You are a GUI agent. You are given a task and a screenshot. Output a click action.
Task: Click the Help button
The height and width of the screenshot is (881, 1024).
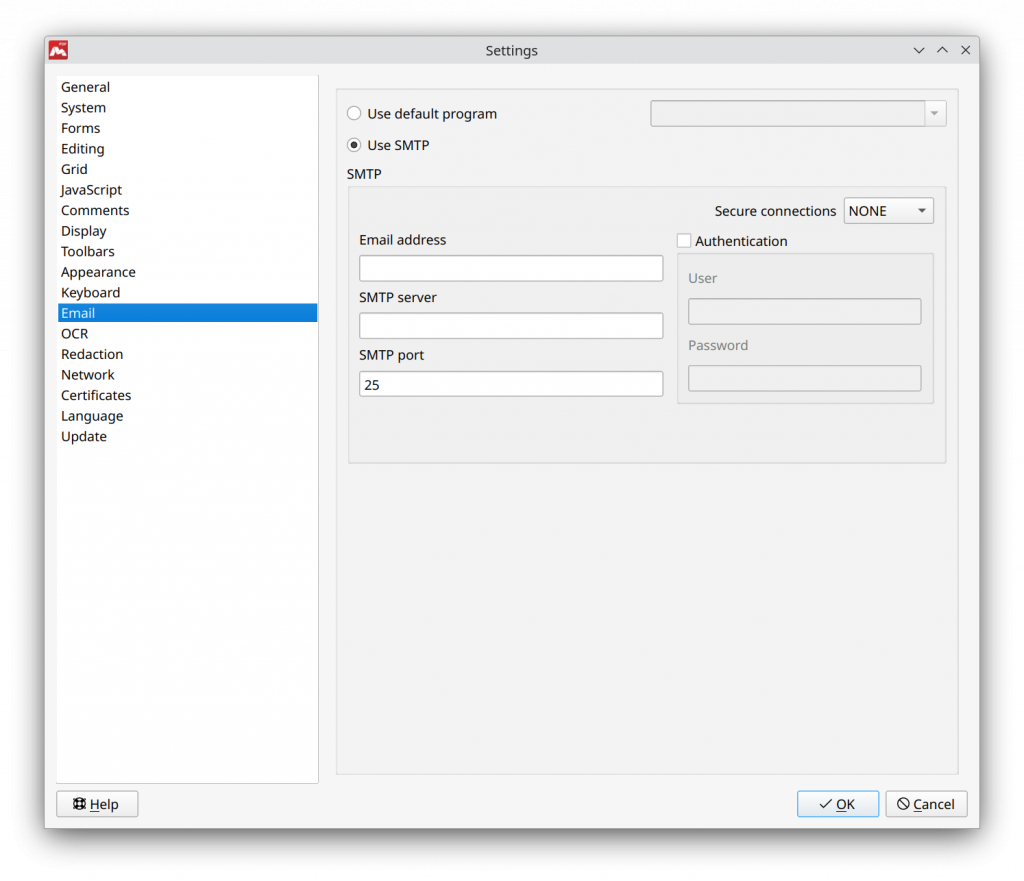click(x=96, y=803)
